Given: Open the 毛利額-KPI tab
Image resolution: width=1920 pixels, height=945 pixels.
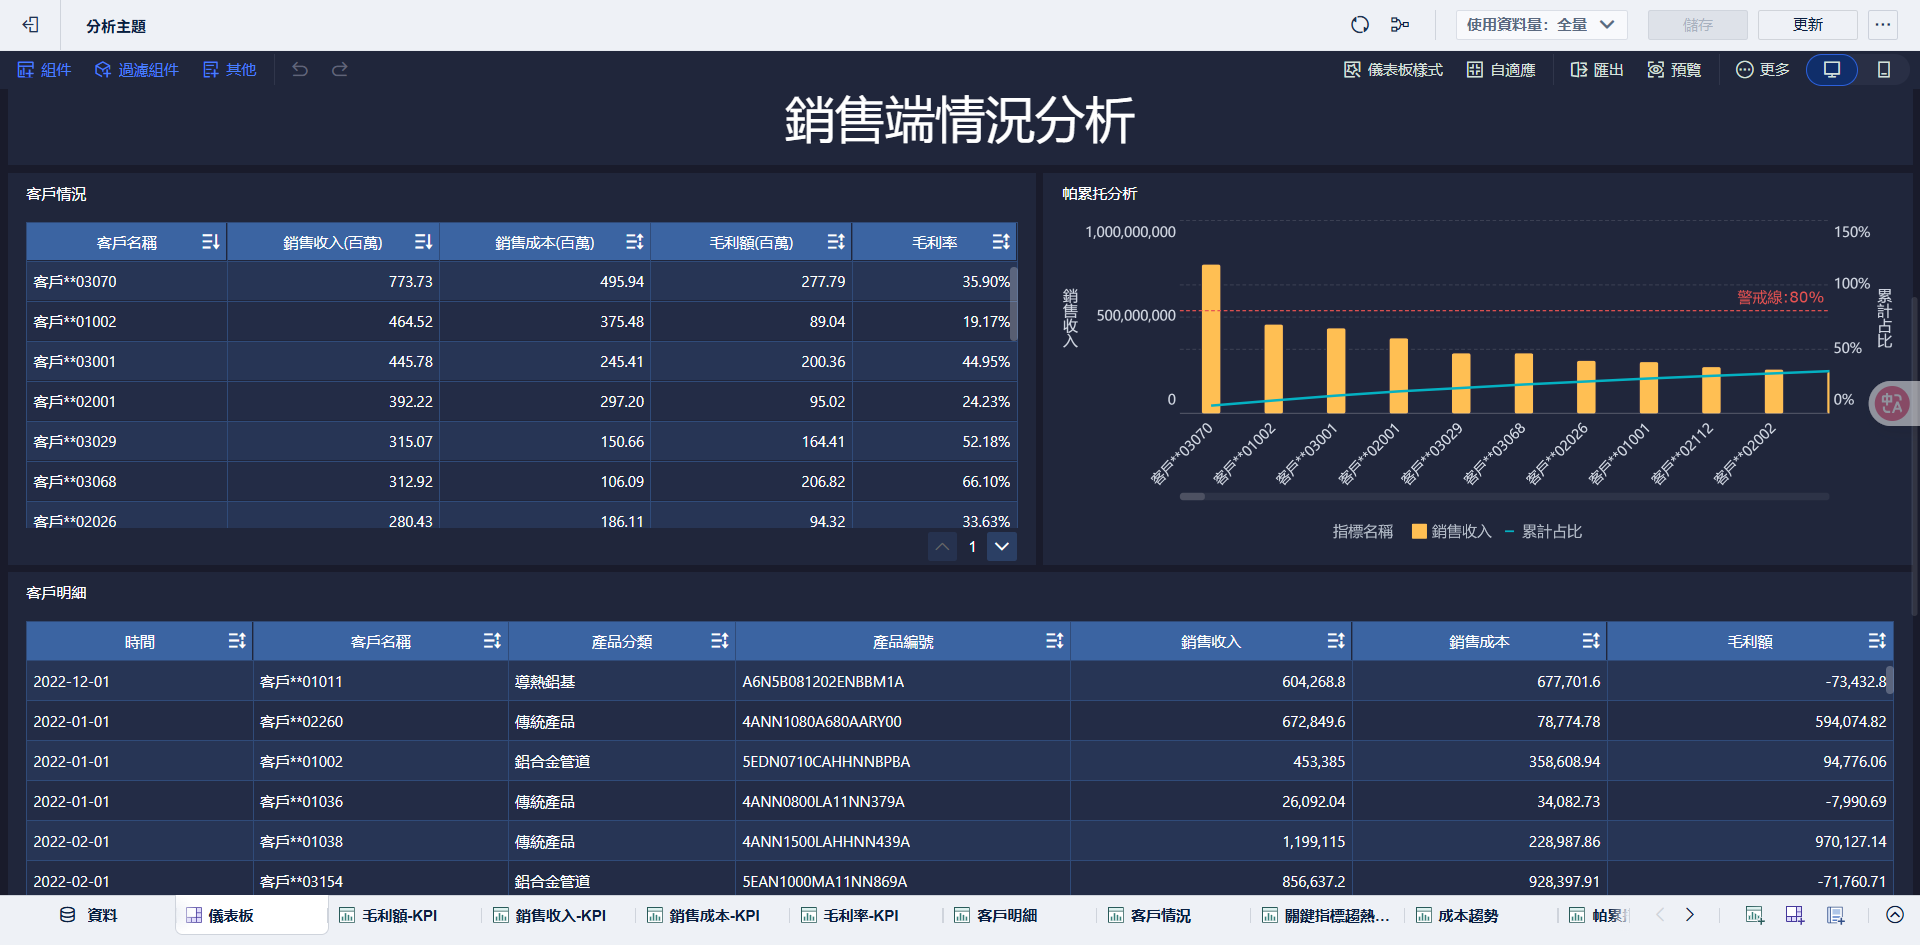Looking at the screenshot, I should click(x=388, y=915).
